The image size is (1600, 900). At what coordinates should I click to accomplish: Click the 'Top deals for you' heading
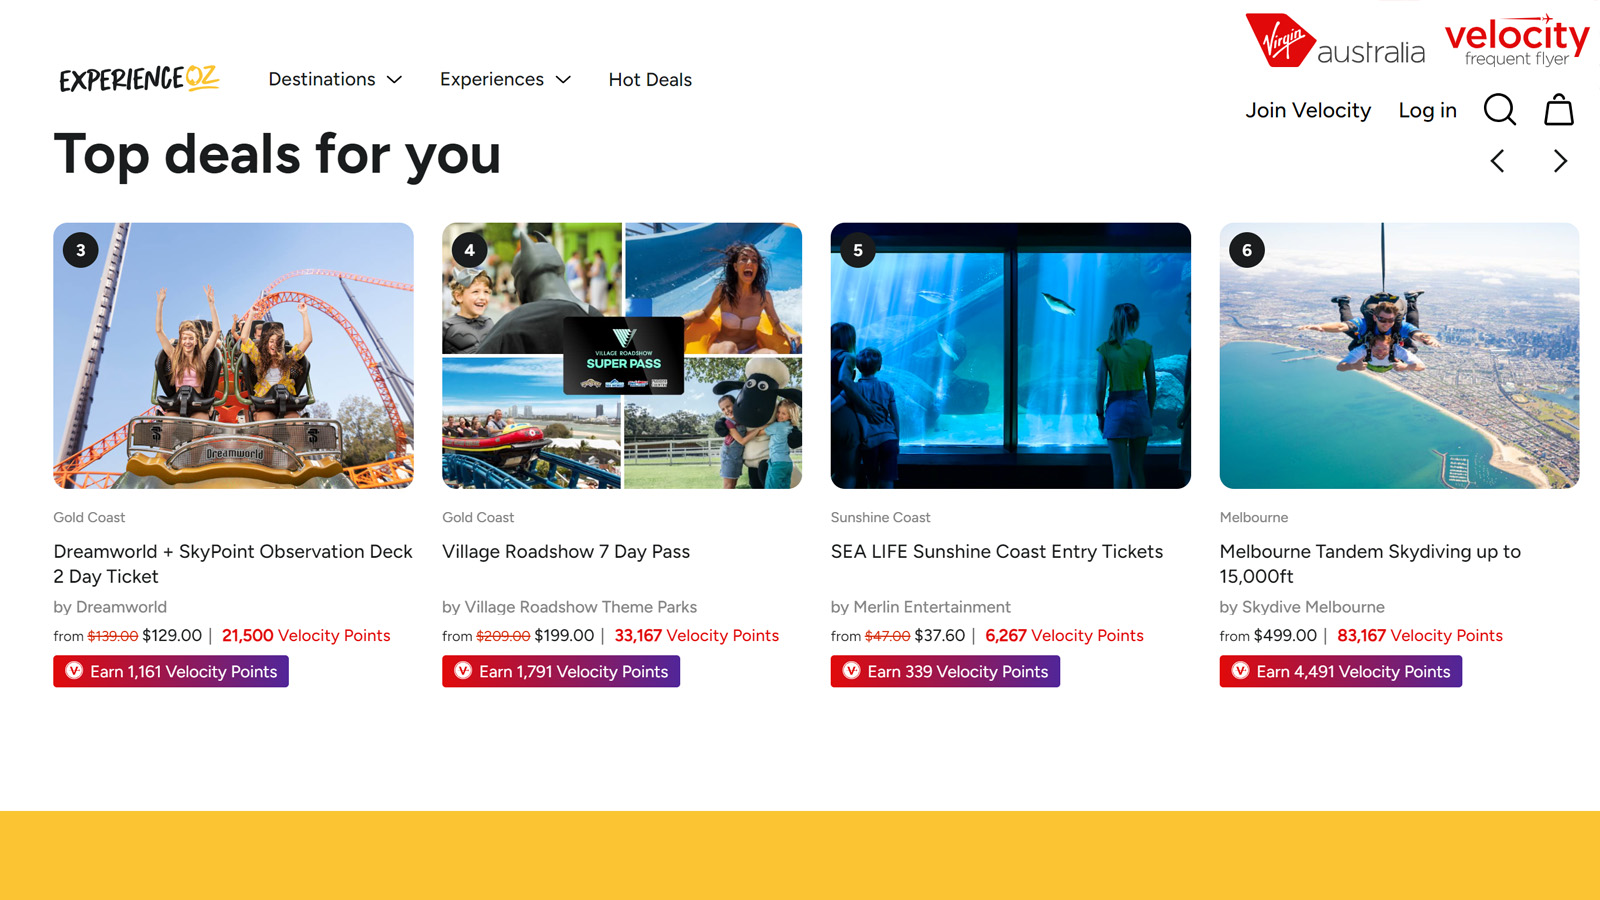(x=277, y=155)
